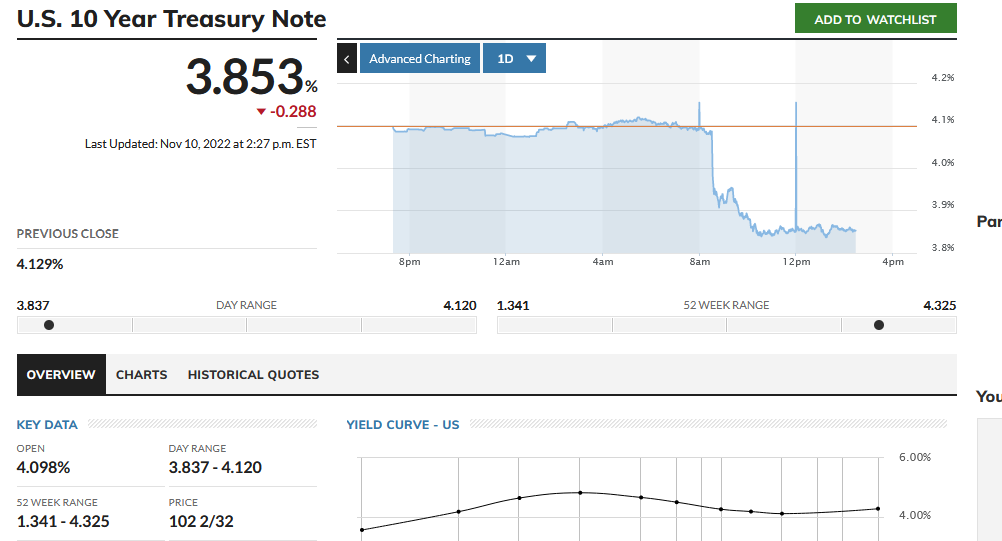Open Advanced Charting
Viewport: 1002px width, 541px height.
(420, 59)
